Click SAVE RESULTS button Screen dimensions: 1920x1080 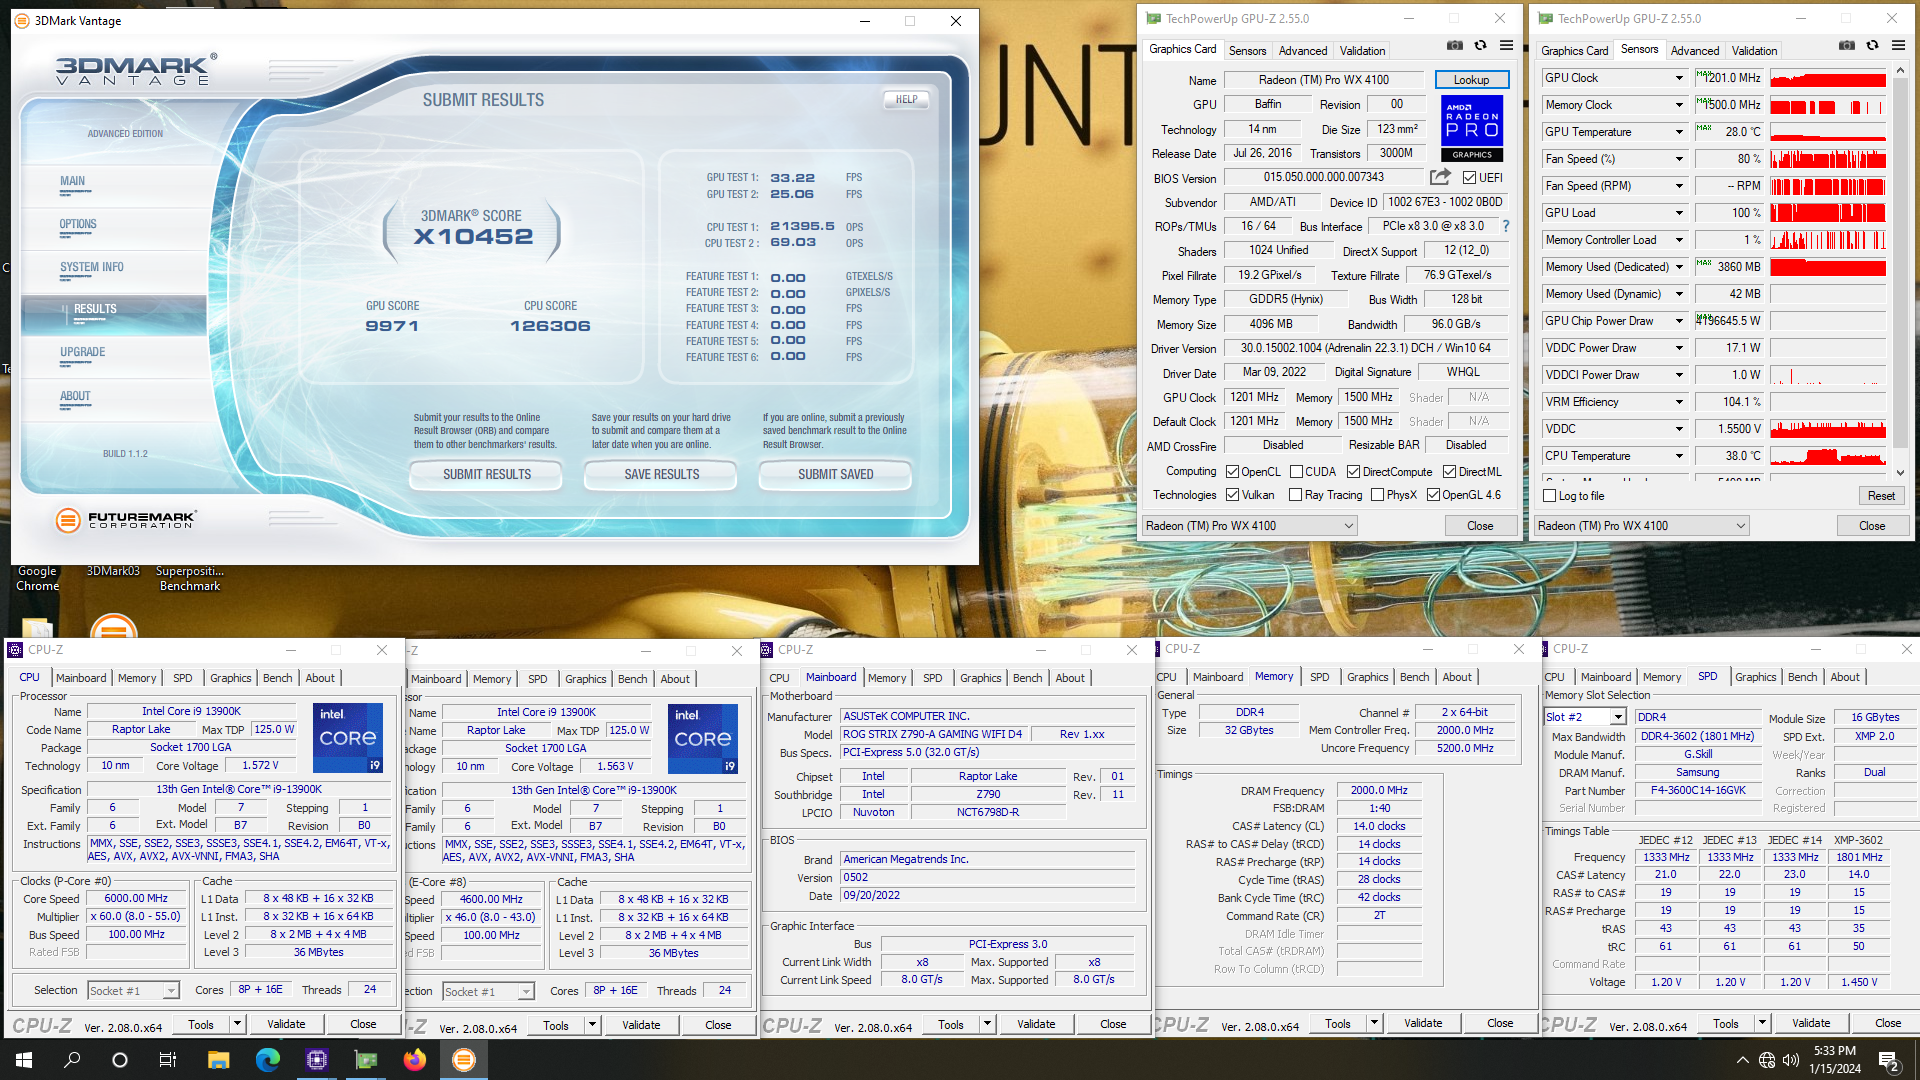point(661,475)
